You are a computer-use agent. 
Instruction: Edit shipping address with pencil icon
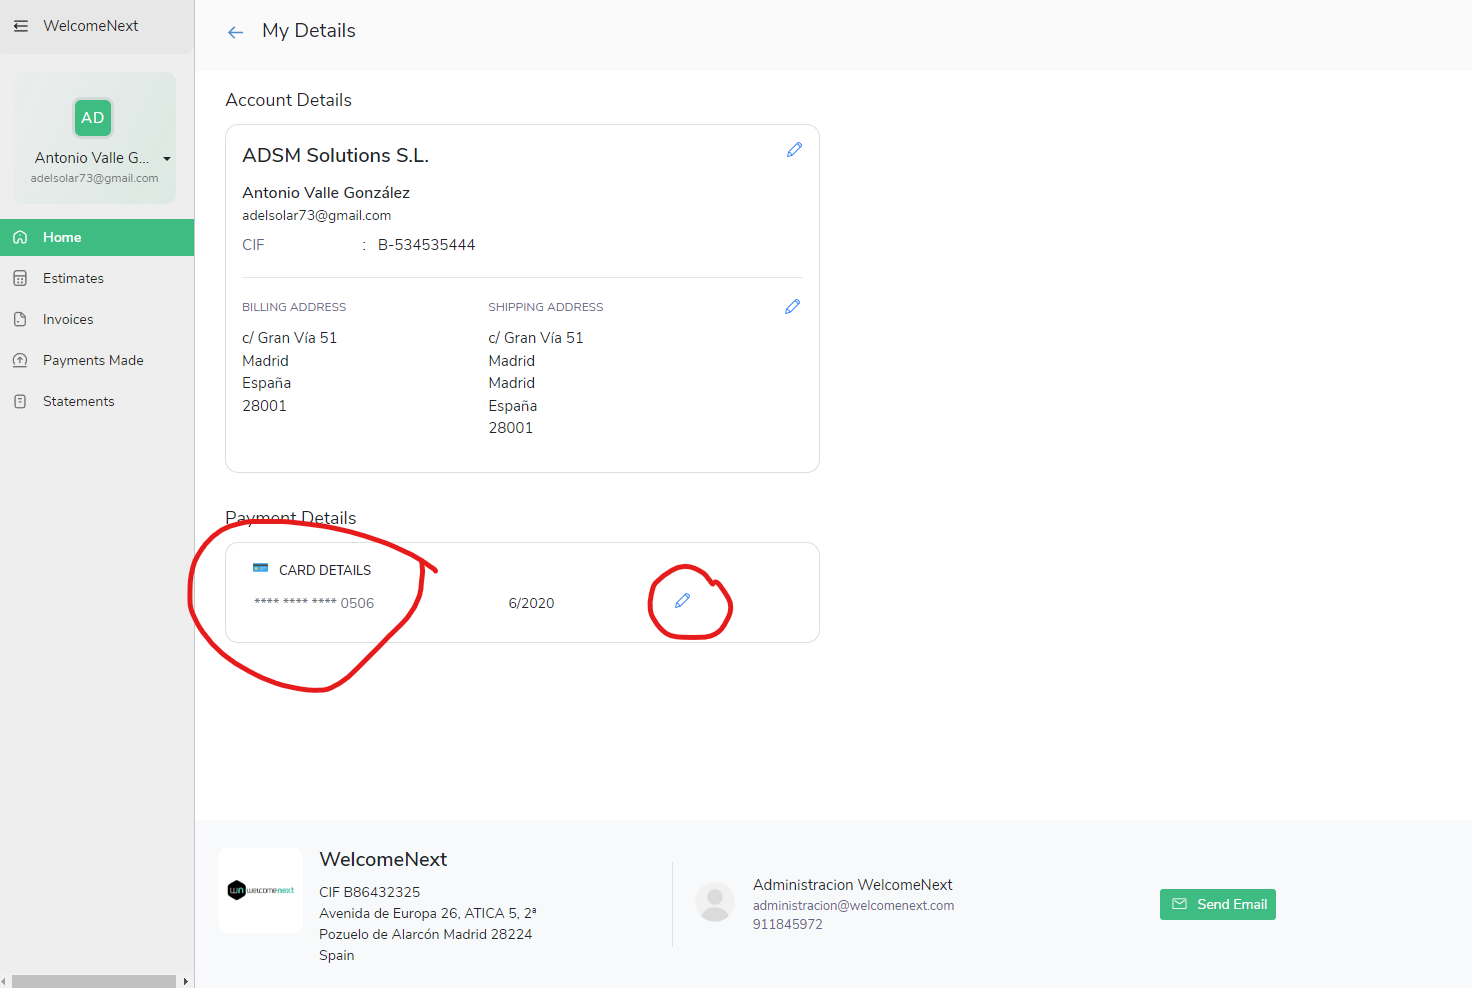coord(792,306)
